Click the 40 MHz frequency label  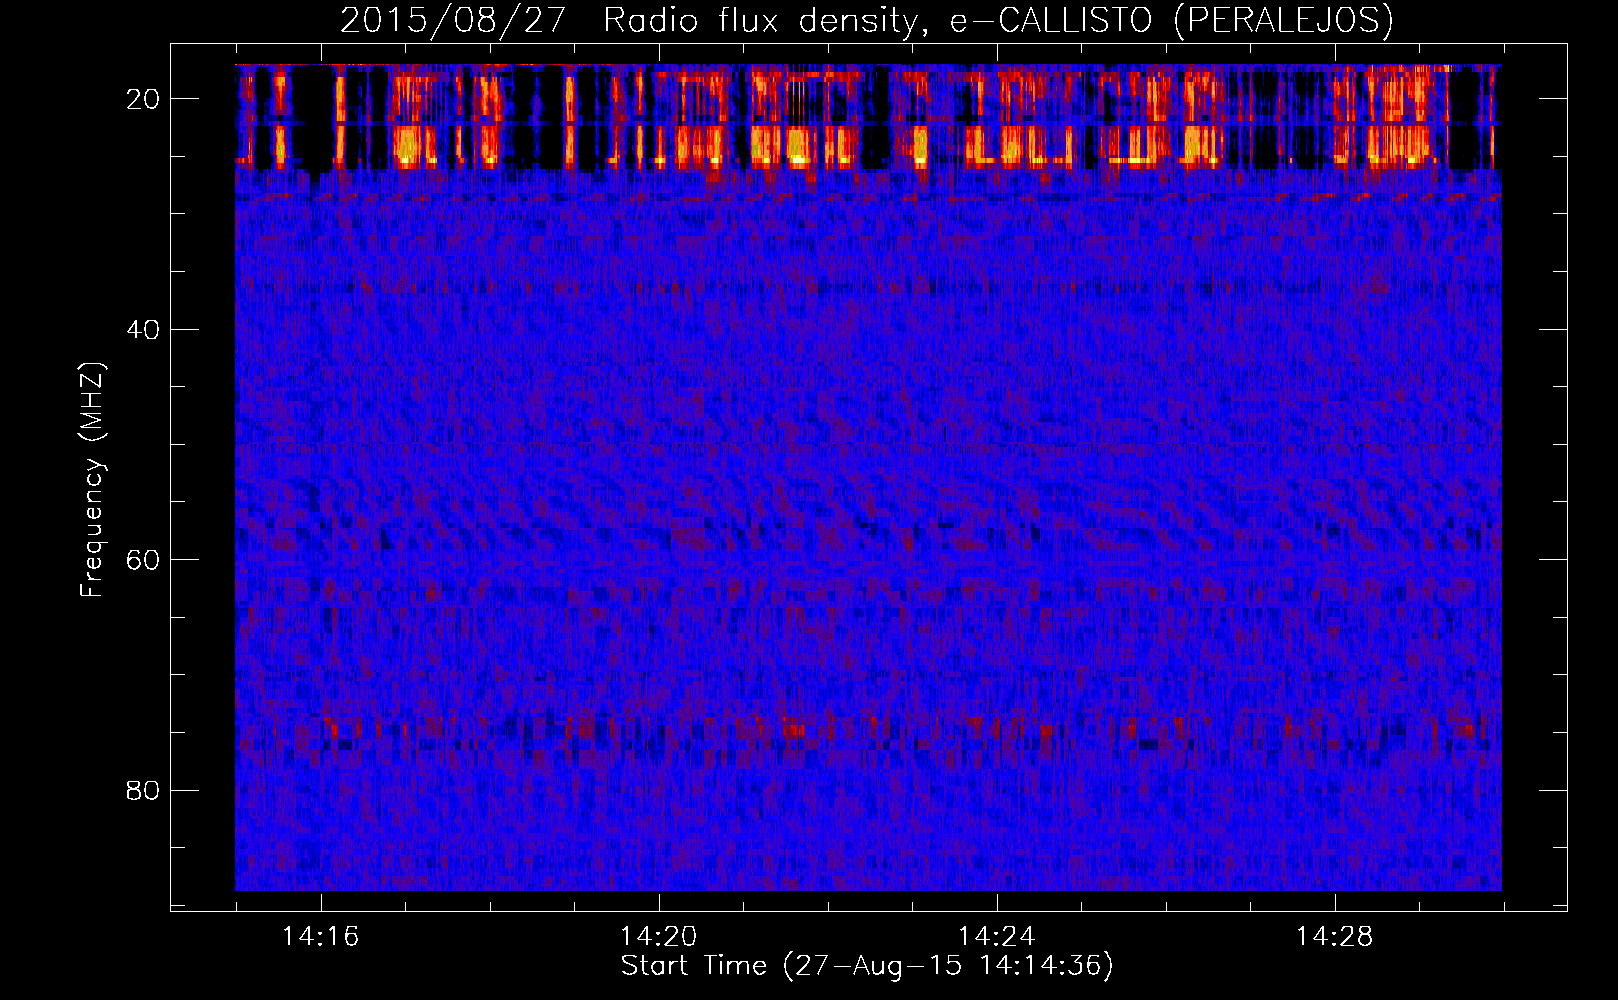[x=144, y=330]
